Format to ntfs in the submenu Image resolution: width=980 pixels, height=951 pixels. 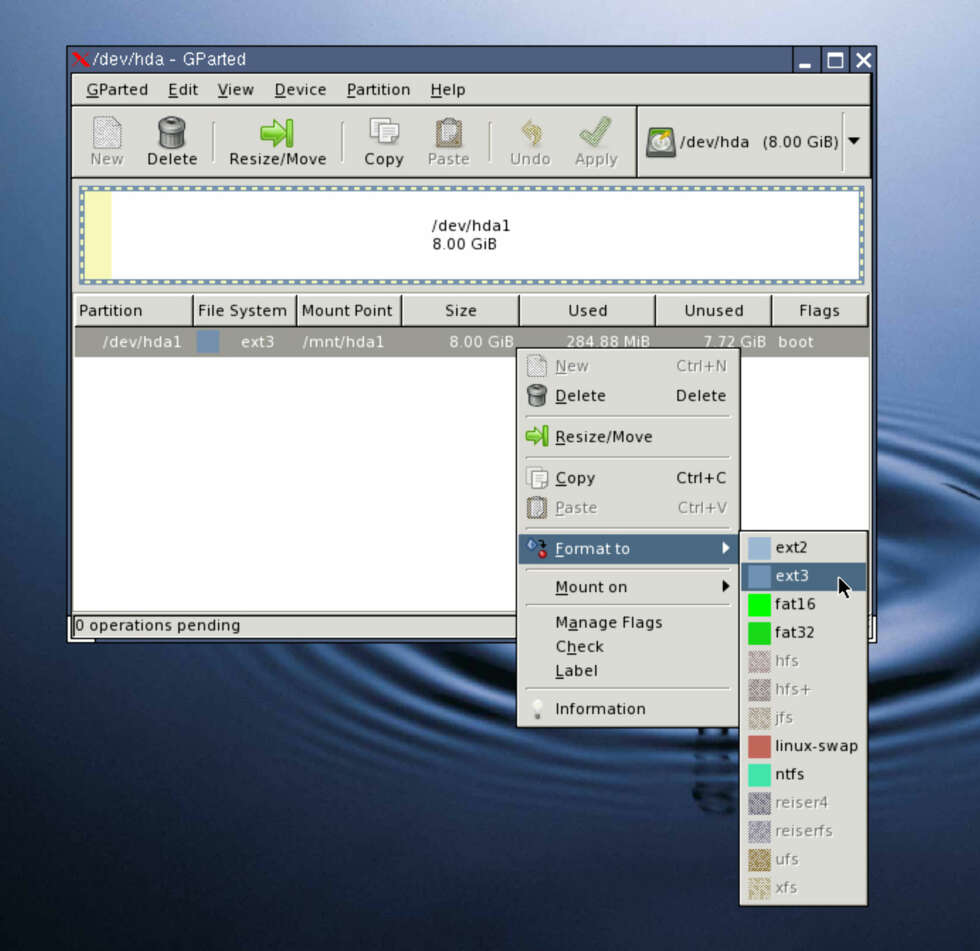pos(803,774)
